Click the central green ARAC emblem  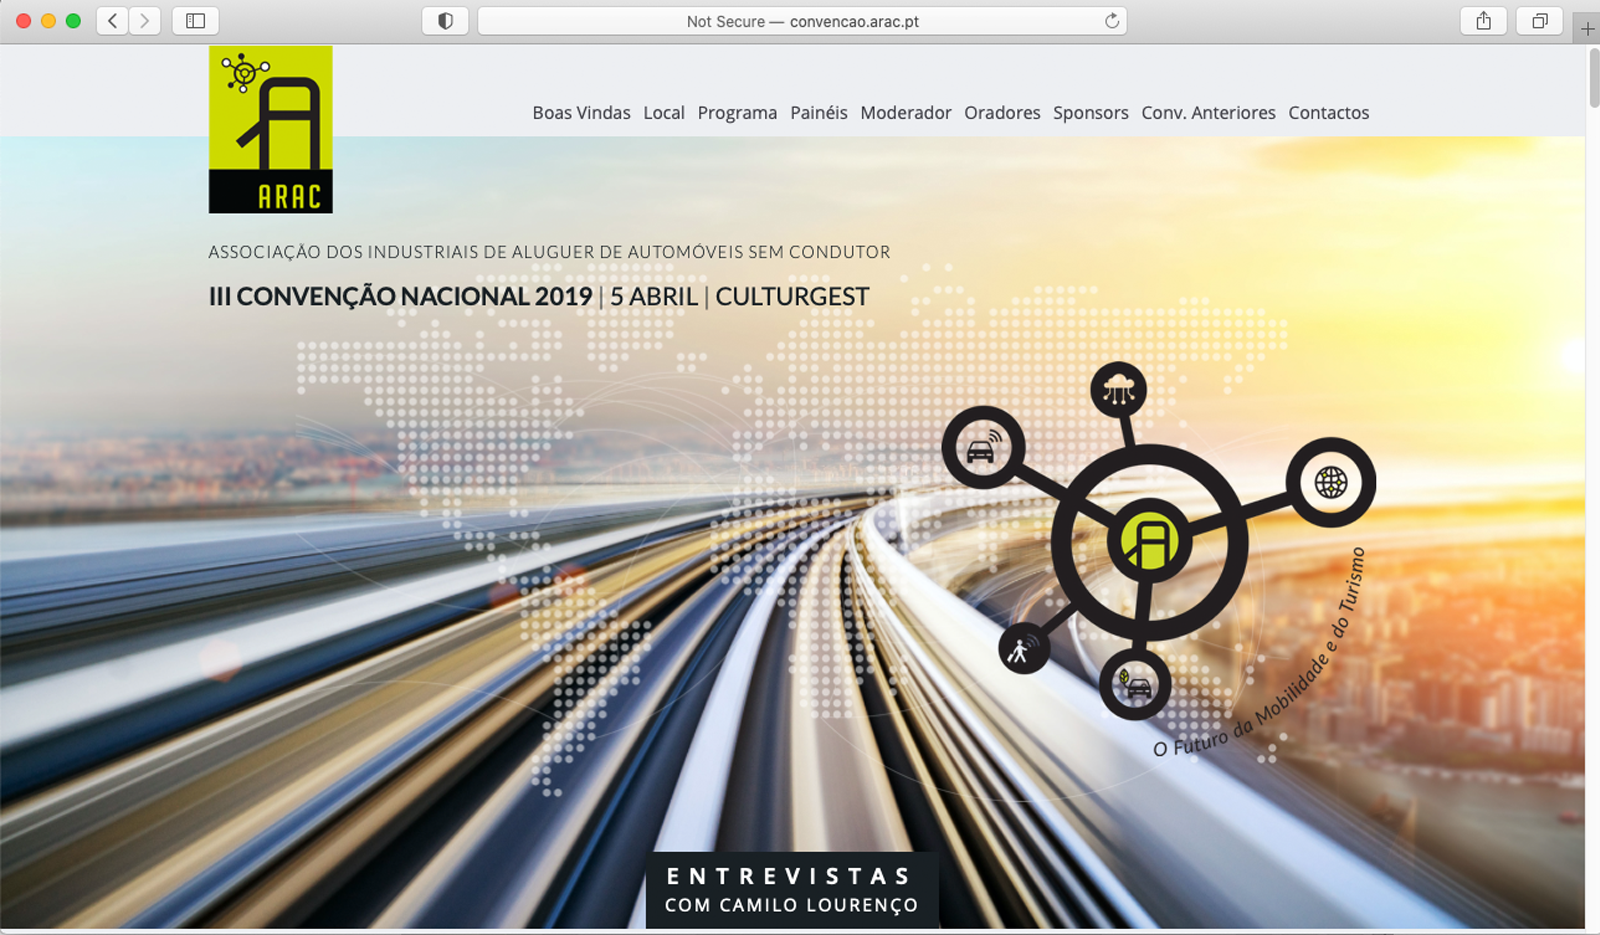pos(1149,541)
